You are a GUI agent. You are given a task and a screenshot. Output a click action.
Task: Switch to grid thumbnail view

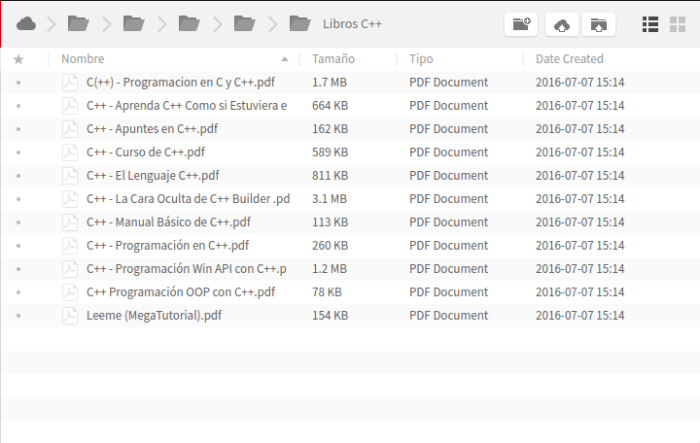click(x=677, y=24)
